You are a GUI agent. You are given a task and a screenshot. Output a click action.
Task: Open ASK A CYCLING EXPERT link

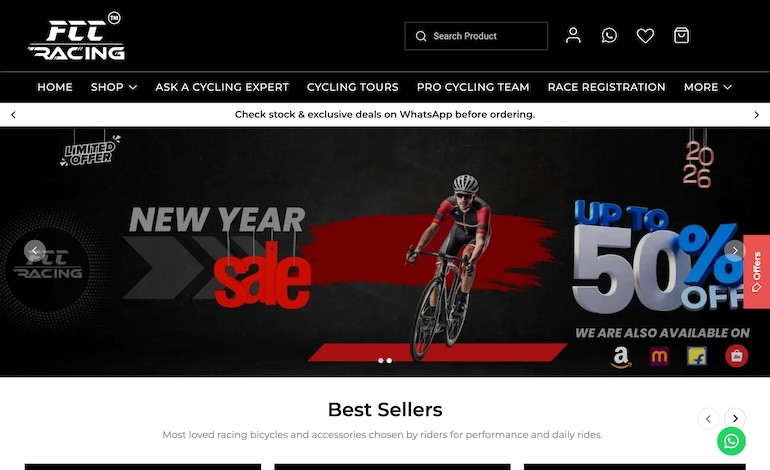point(222,87)
